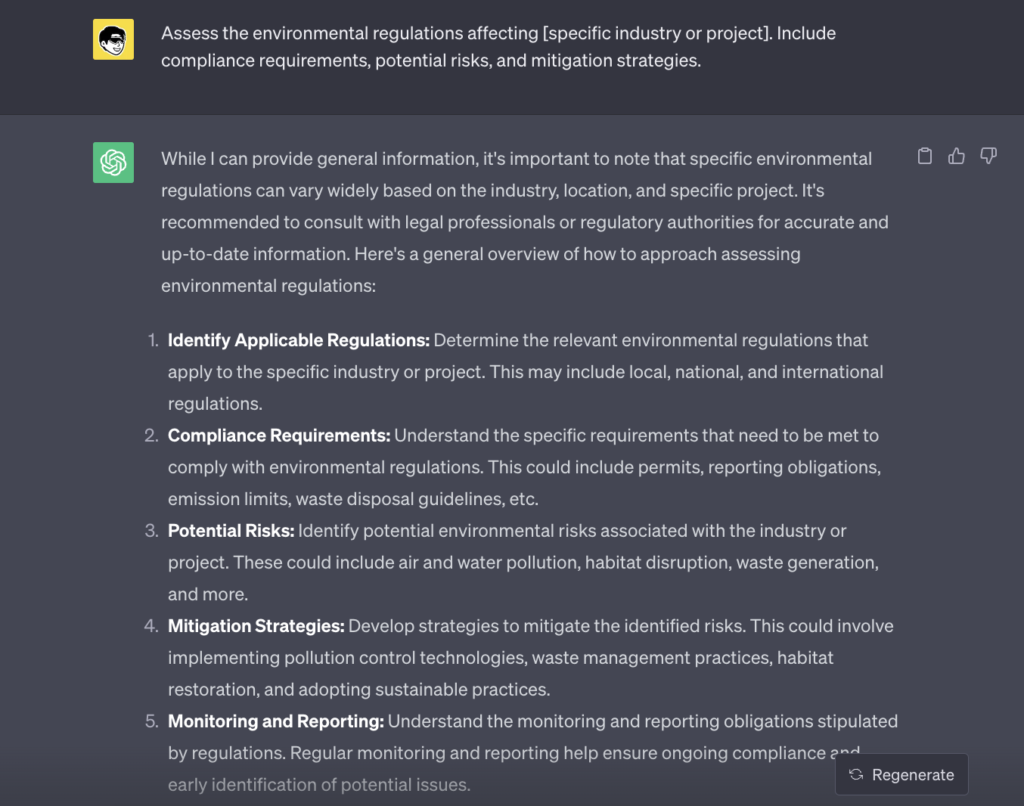Click the green ChatGPT logo avatar
This screenshot has height=806, width=1024.
(113, 162)
